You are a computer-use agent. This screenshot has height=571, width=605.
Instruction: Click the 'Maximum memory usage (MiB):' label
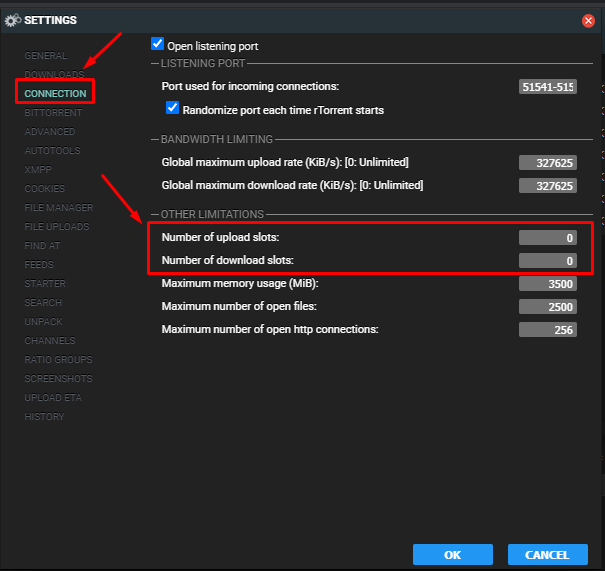(240, 283)
